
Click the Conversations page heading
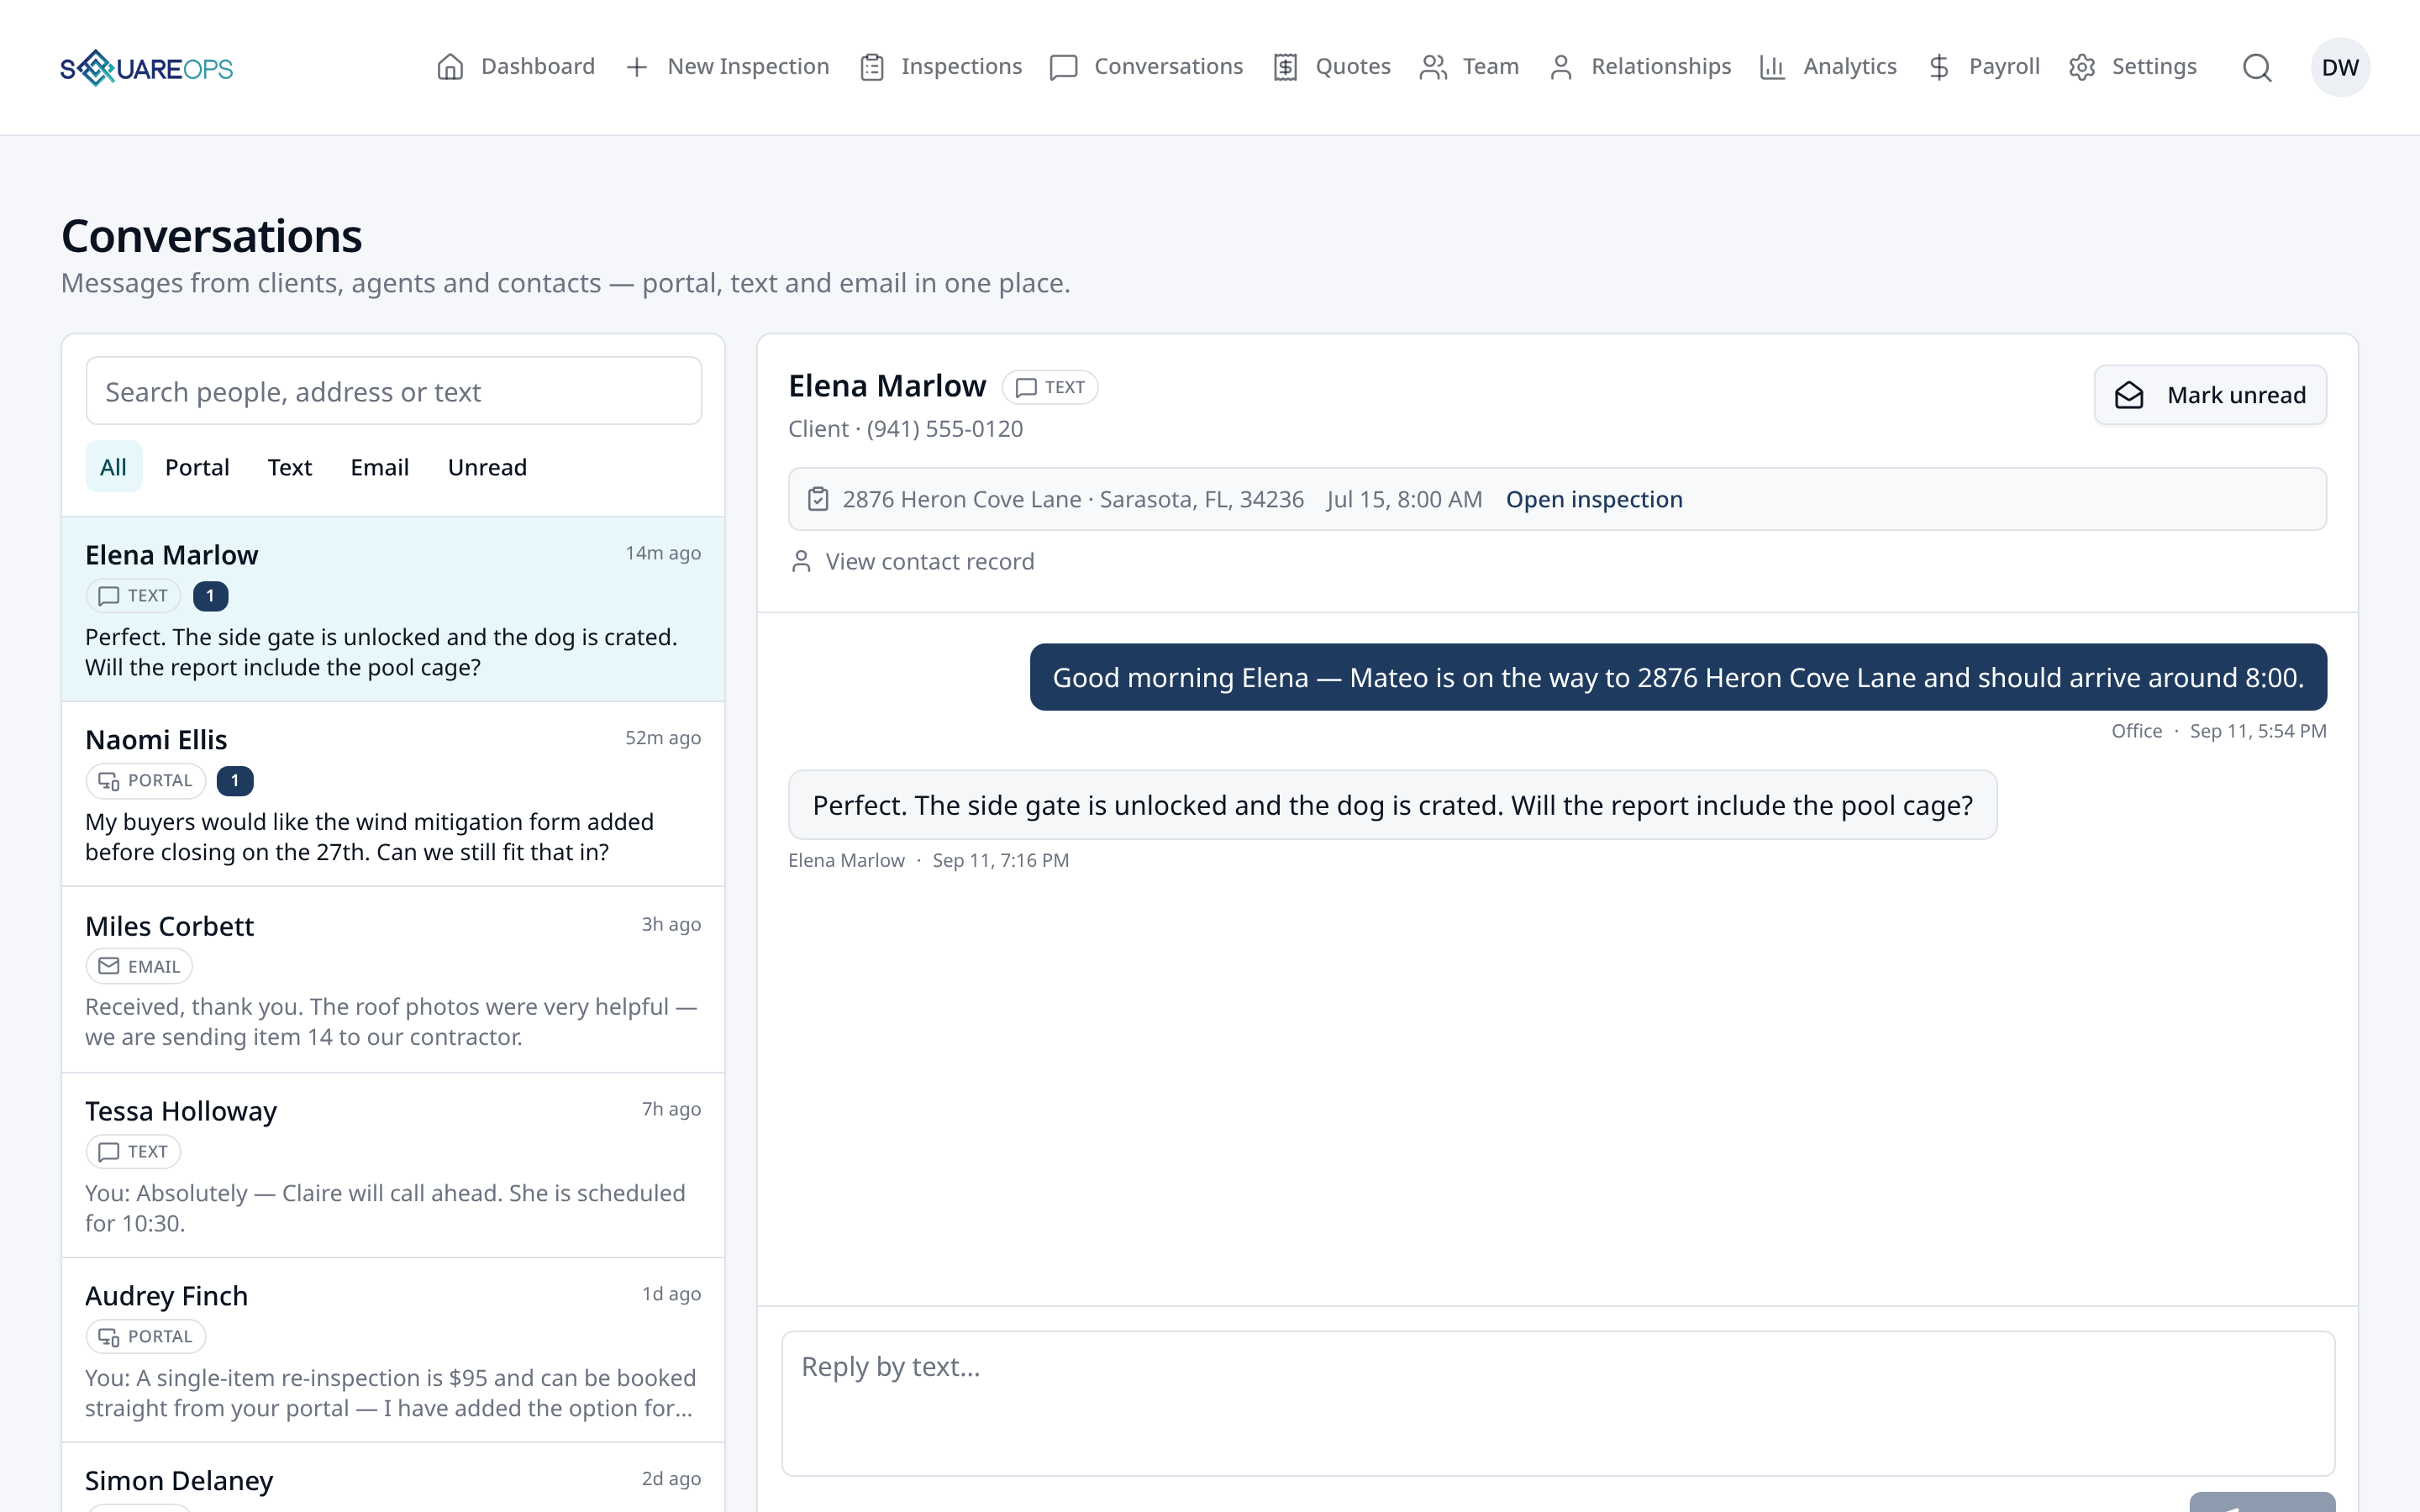click(x=212, y=236)
